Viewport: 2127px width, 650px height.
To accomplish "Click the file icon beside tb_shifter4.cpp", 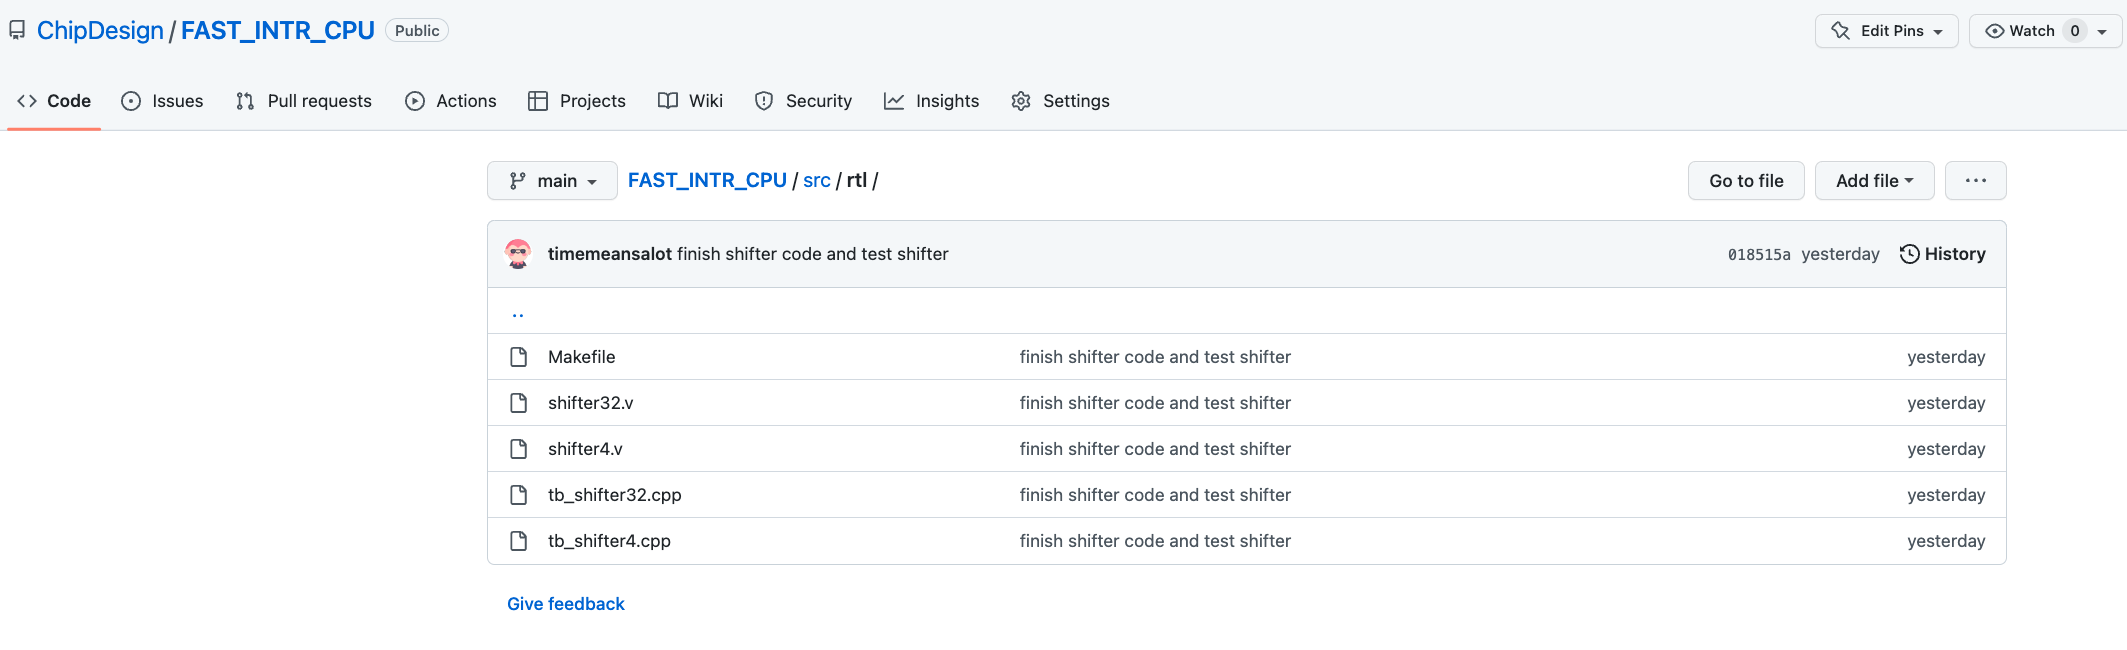I will [x=518, y=541].
